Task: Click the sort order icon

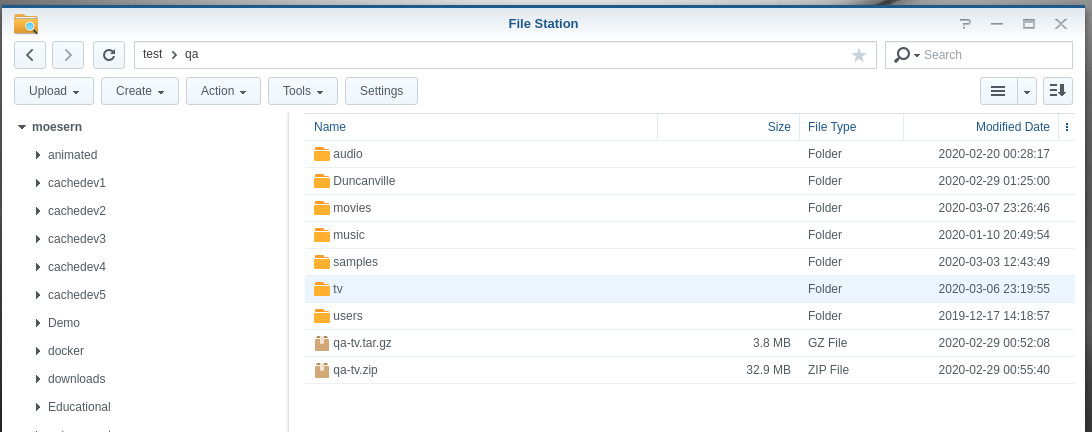Action: click(x=1057, y=91)
